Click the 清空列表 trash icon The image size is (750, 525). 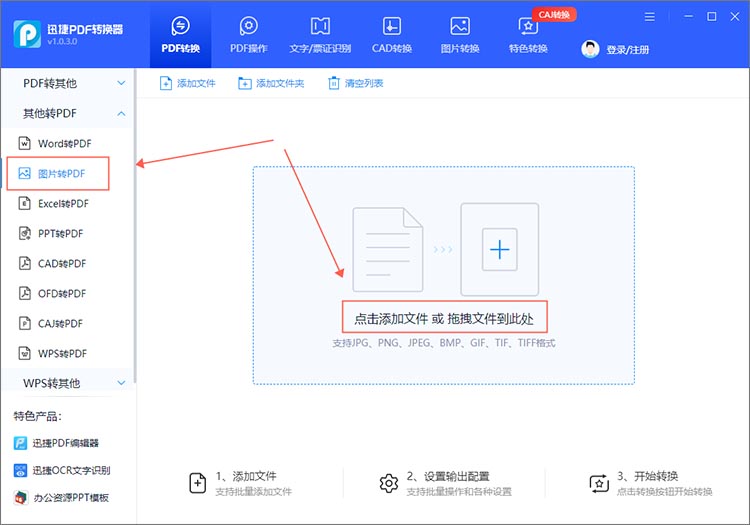[x=333, y=83]
